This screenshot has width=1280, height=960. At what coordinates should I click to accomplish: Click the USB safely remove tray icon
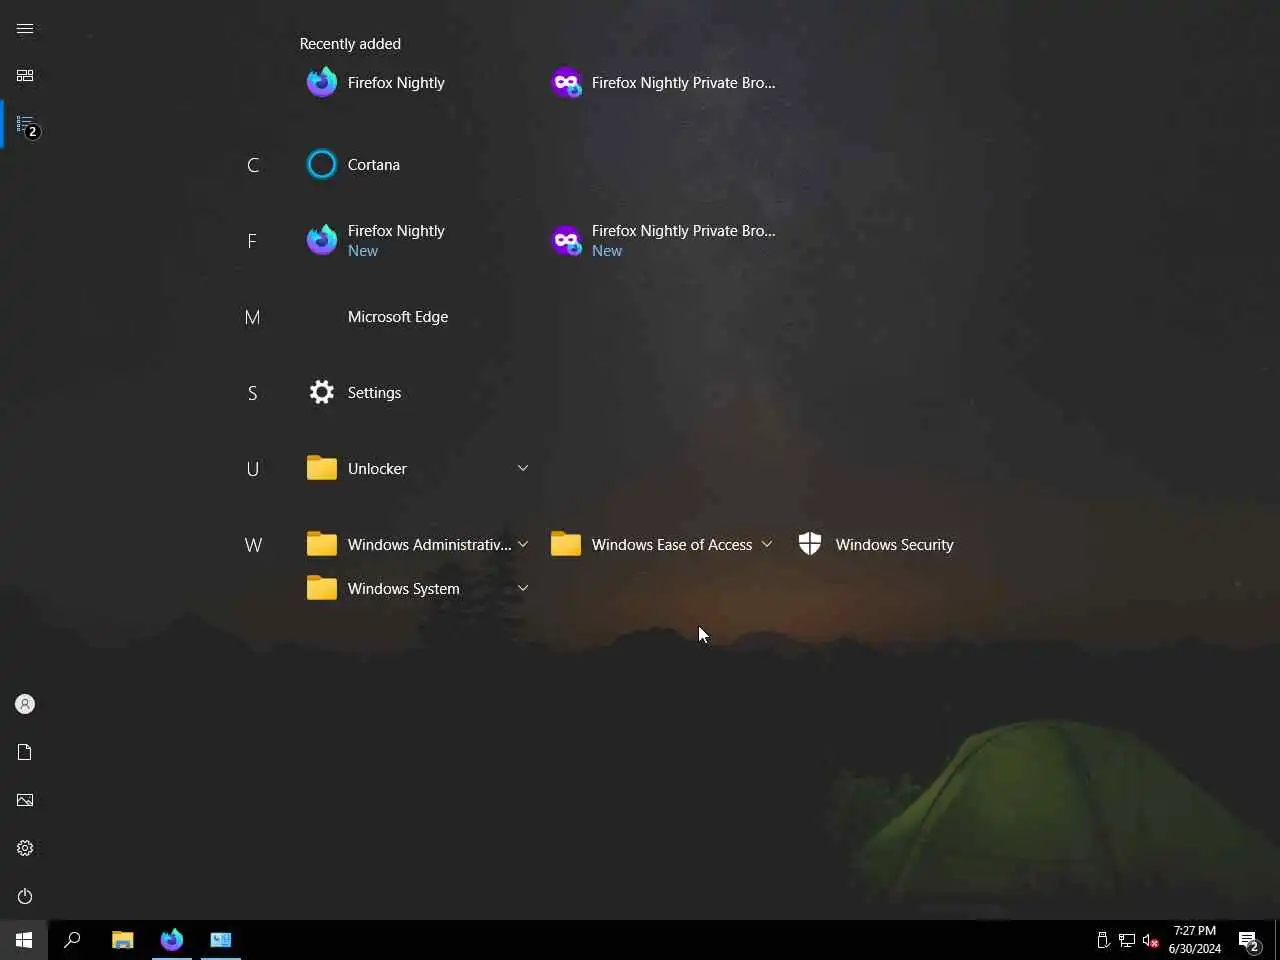point(1103,940)
